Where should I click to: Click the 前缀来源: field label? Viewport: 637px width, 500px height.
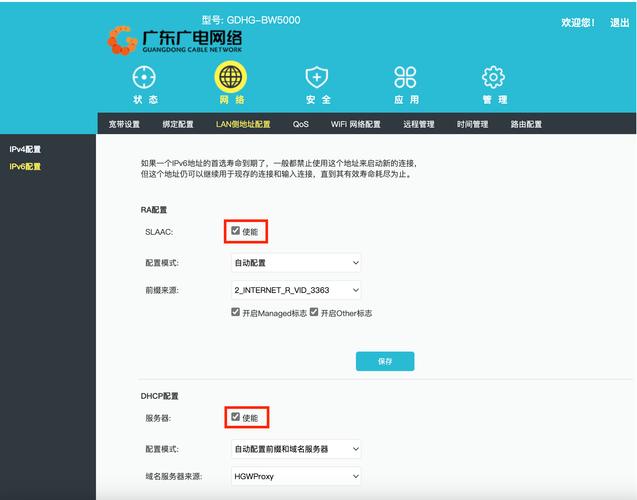[x=162, y=290]
